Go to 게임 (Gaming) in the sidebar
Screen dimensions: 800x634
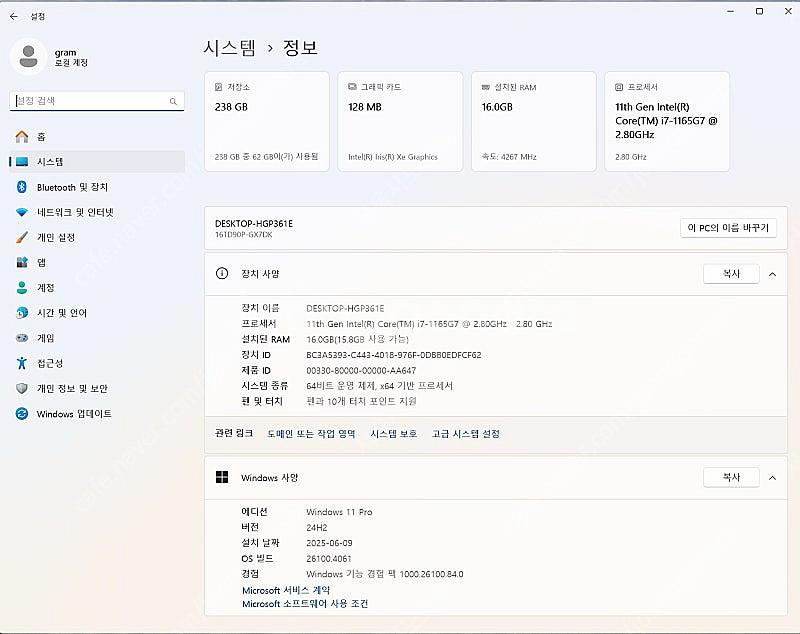[46, 338]
